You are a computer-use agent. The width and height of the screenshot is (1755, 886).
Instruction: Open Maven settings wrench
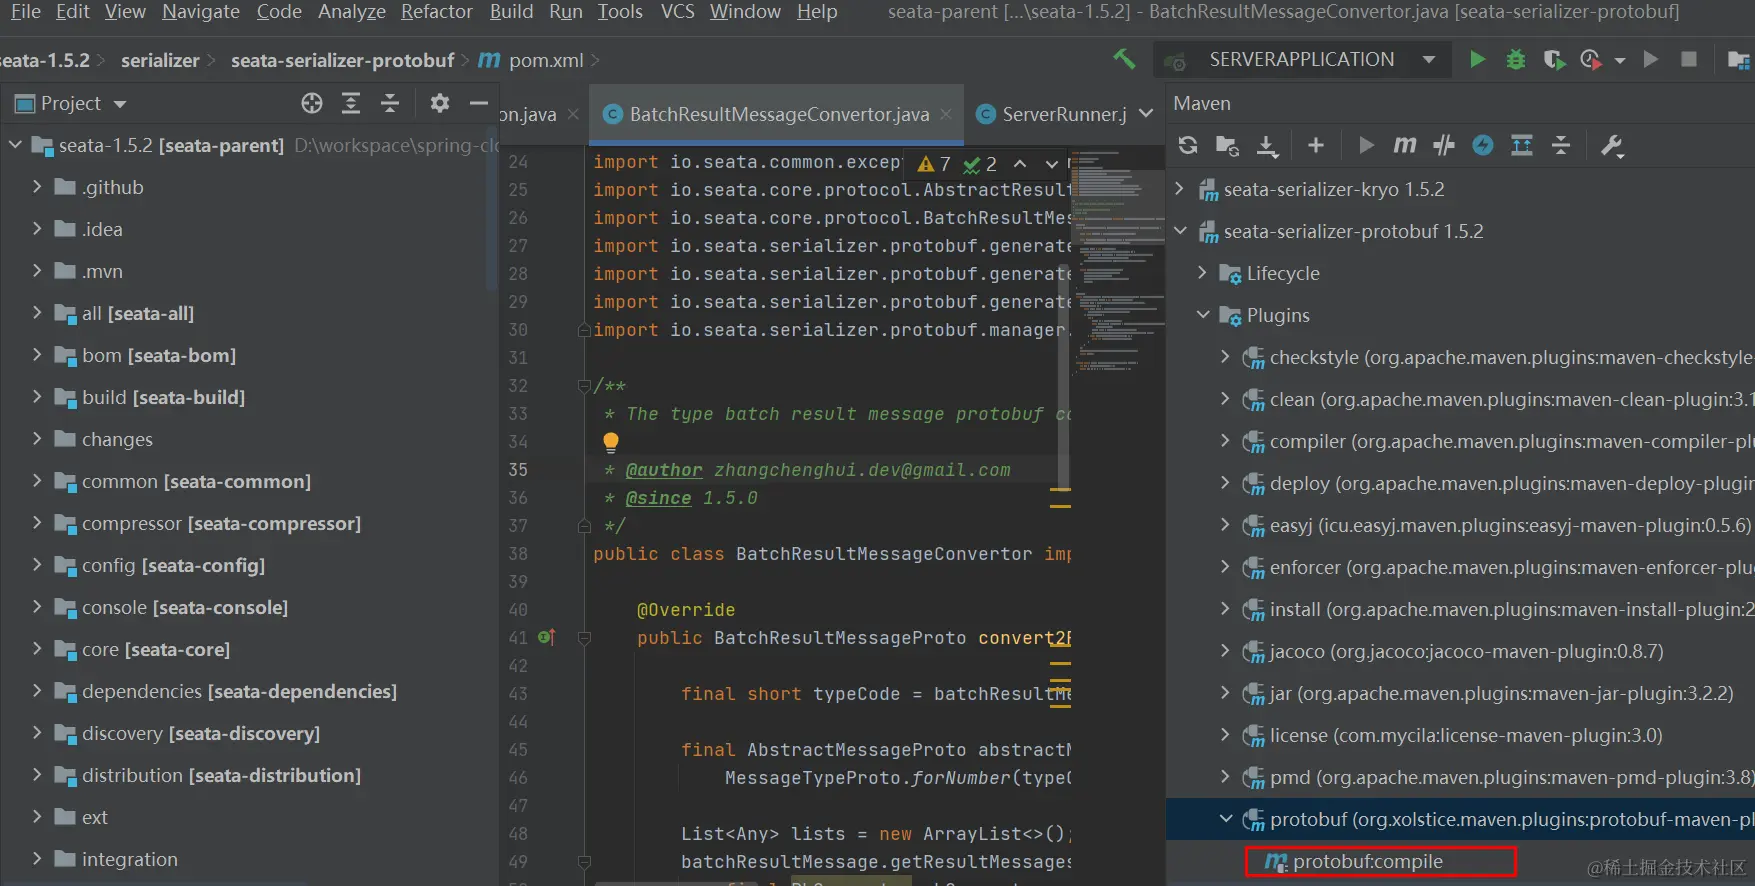click(1612, 145)
